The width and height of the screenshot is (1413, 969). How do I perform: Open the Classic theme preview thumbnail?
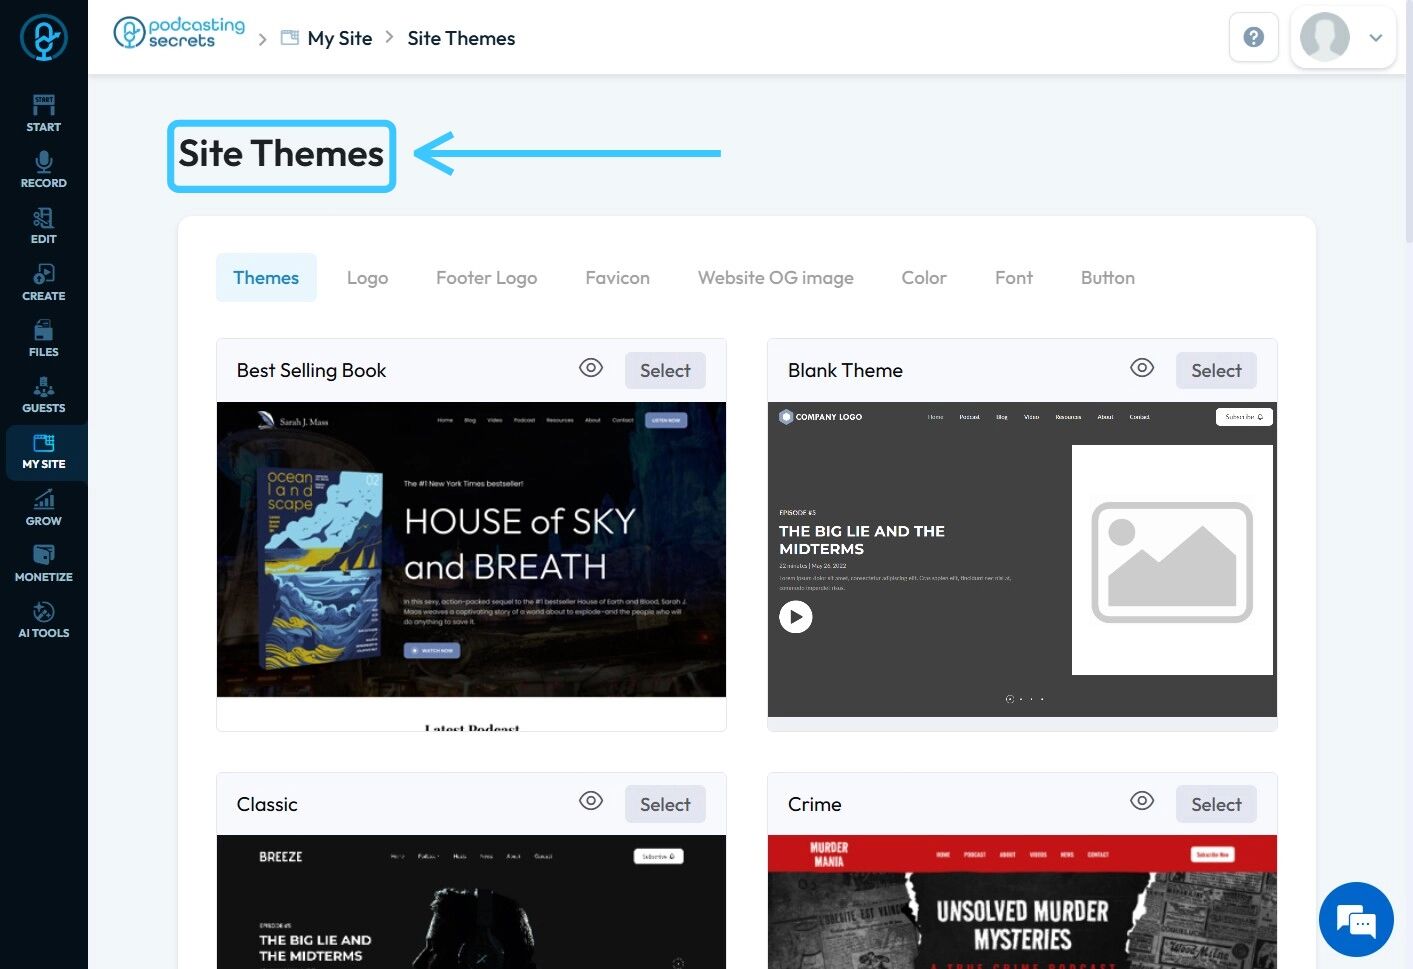pyautogui.click(x=471, y=902)
